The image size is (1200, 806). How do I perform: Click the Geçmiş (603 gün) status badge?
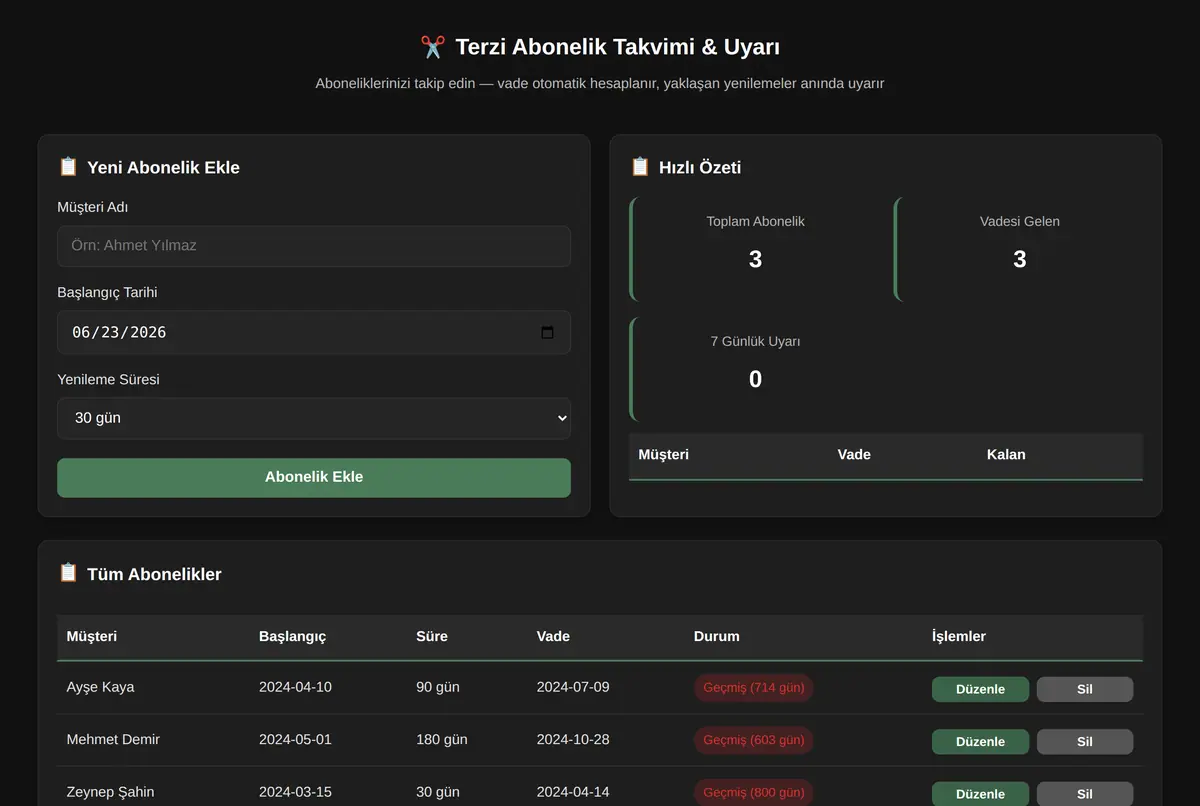coord(754,740)
